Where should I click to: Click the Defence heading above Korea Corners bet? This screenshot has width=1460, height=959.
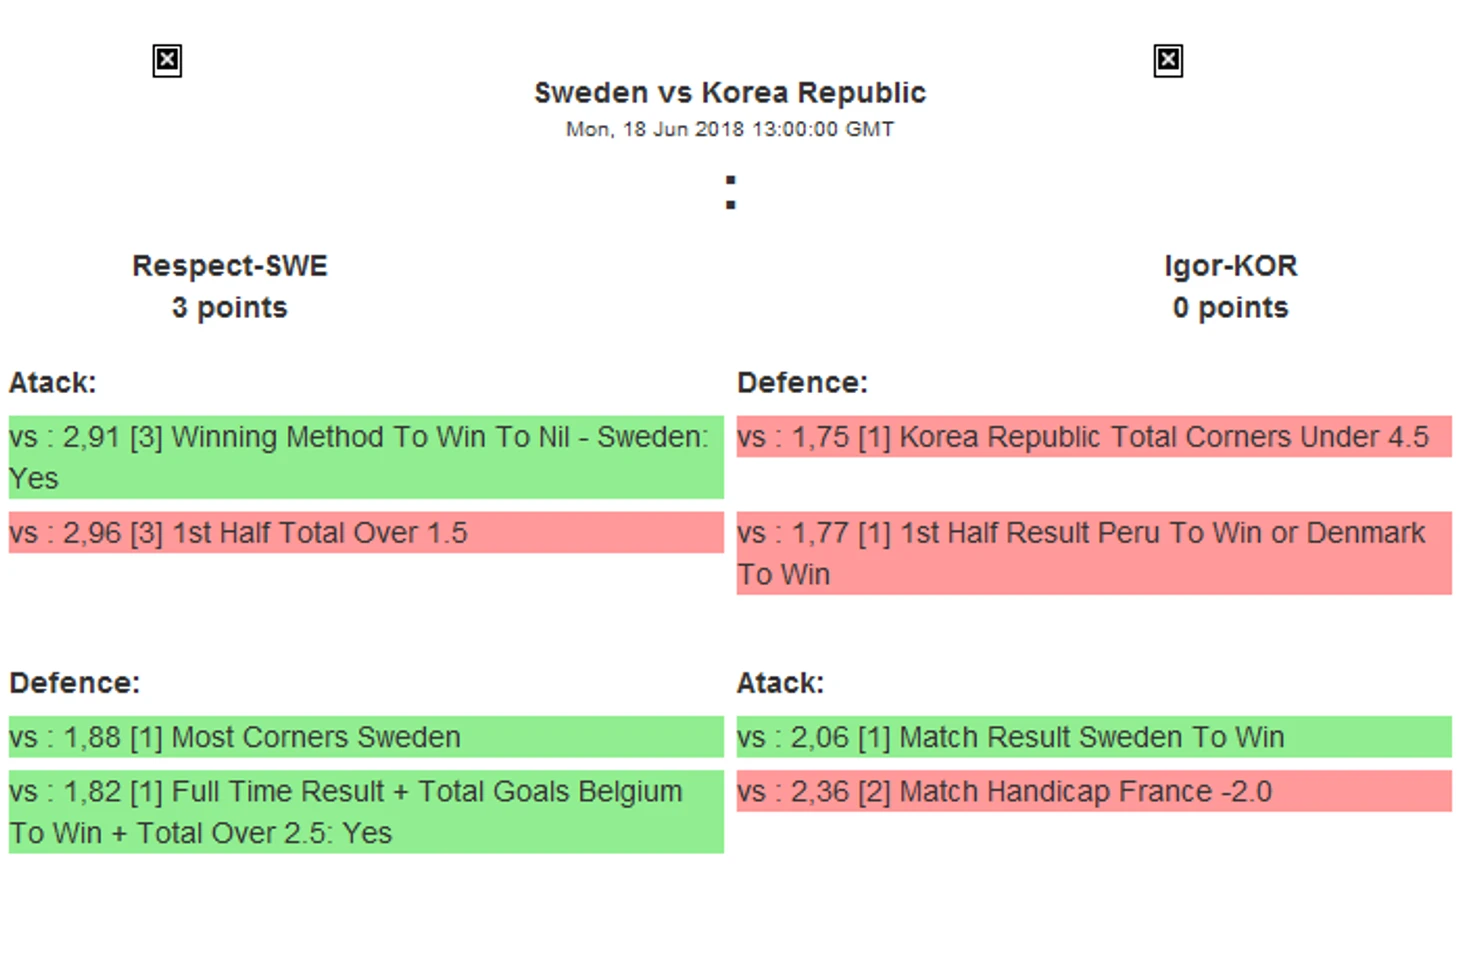(802, 383)
